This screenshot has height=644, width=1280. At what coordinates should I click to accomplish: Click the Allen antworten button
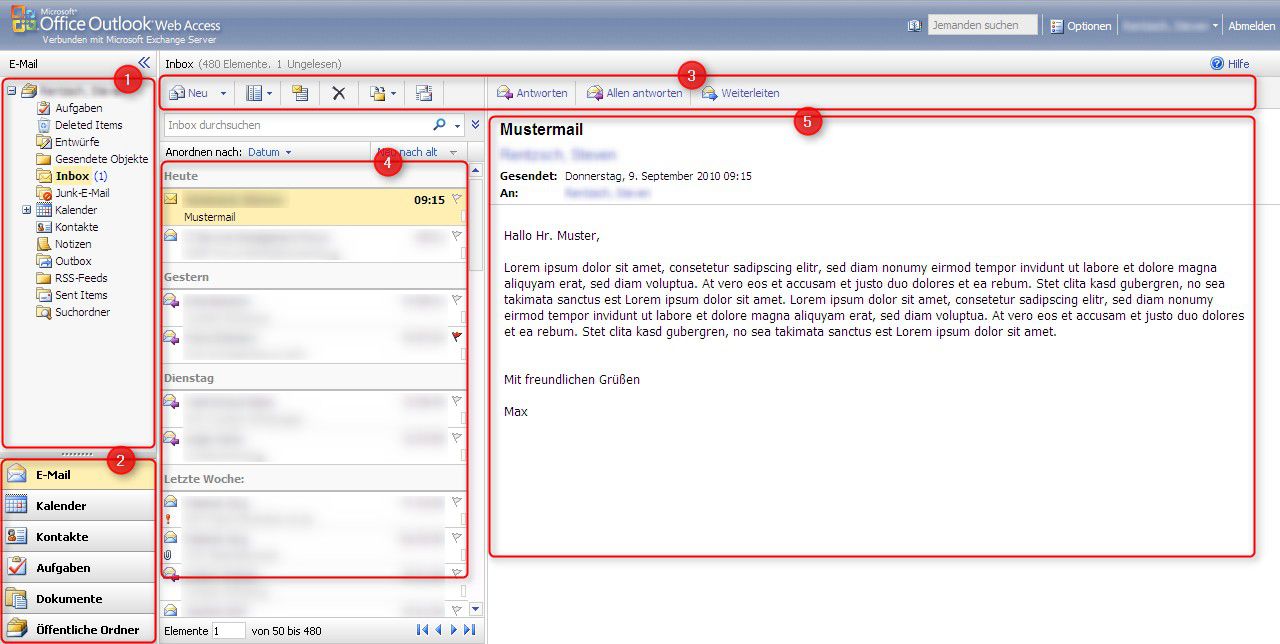[635, 92]
